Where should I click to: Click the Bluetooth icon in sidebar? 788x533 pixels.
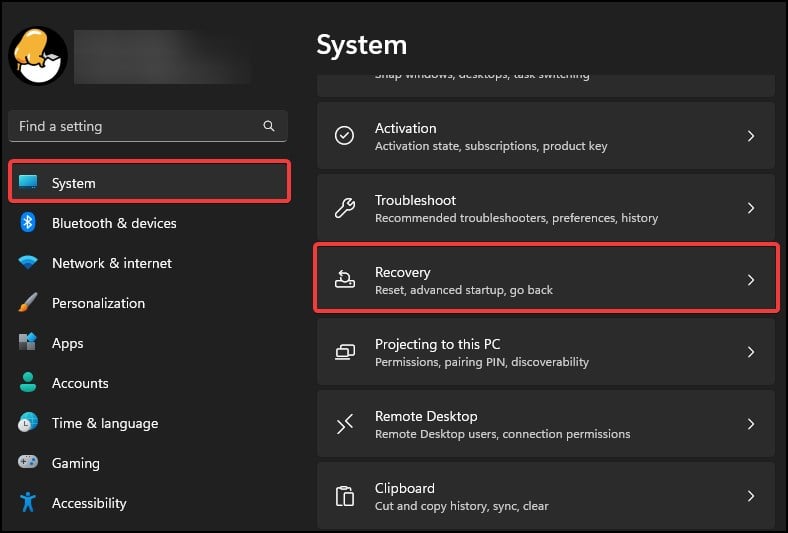(28, 223)
